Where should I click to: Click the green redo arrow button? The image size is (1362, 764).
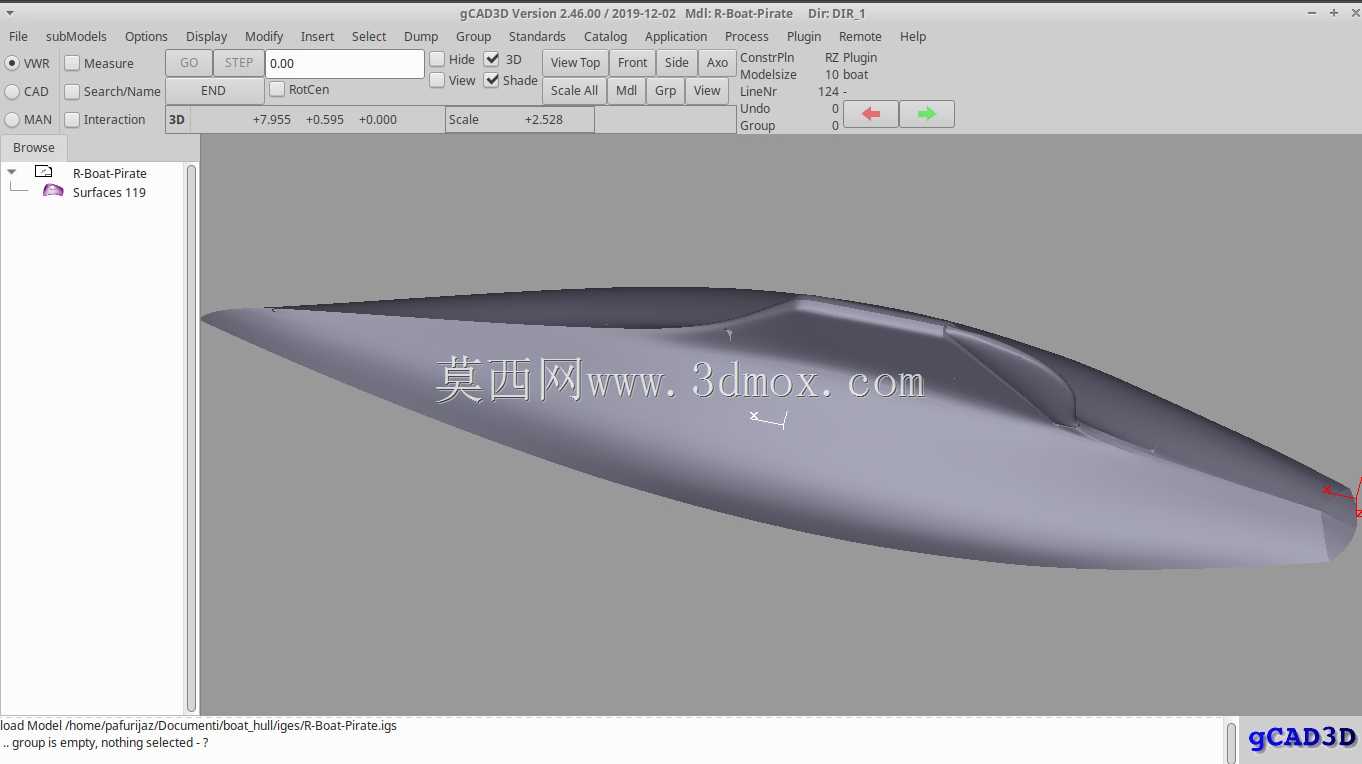(x=926, y=114)
